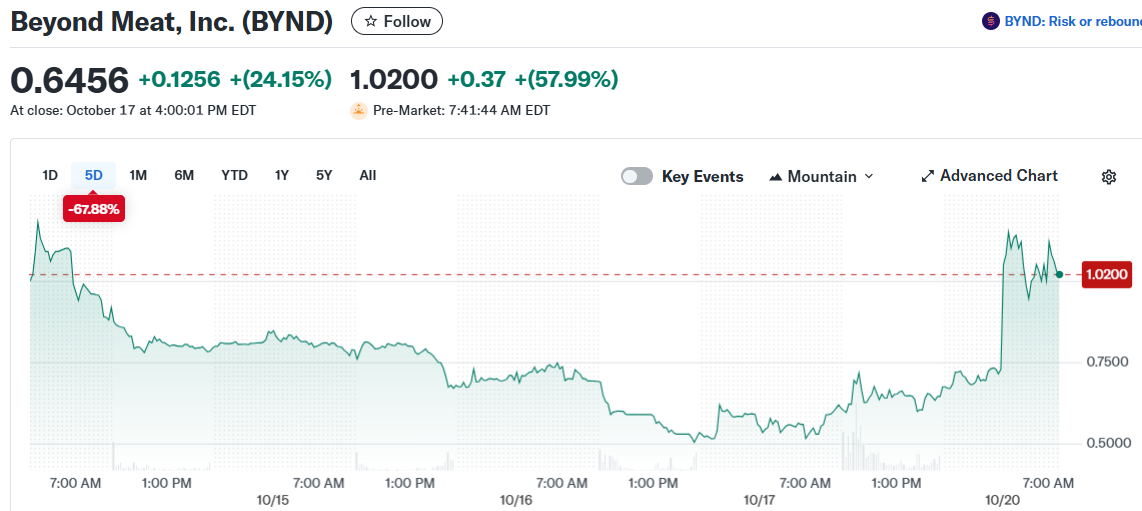Toggle the Key Events switch
This screenshot has height=511, width=1142.
point(637,176)
